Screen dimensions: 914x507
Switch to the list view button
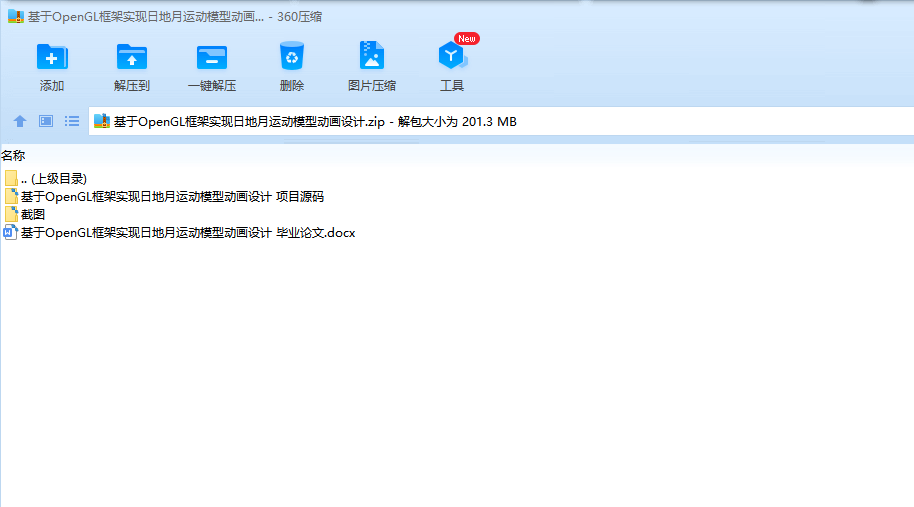72,121
